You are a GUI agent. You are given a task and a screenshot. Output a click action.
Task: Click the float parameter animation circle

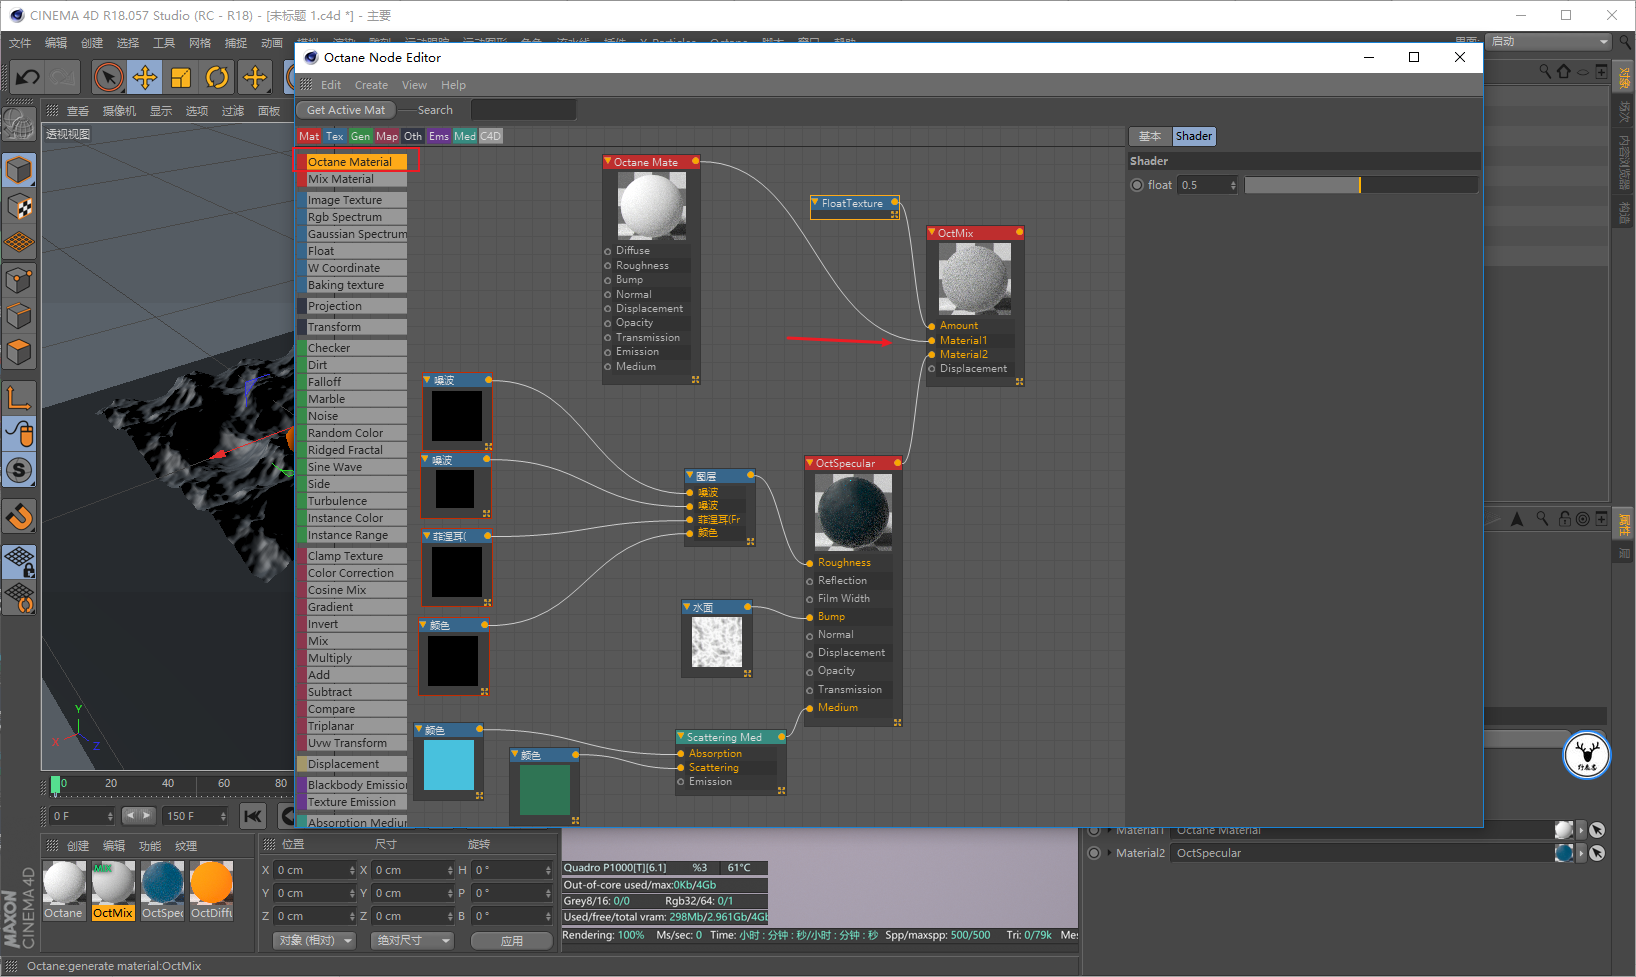pos(1137,185)
